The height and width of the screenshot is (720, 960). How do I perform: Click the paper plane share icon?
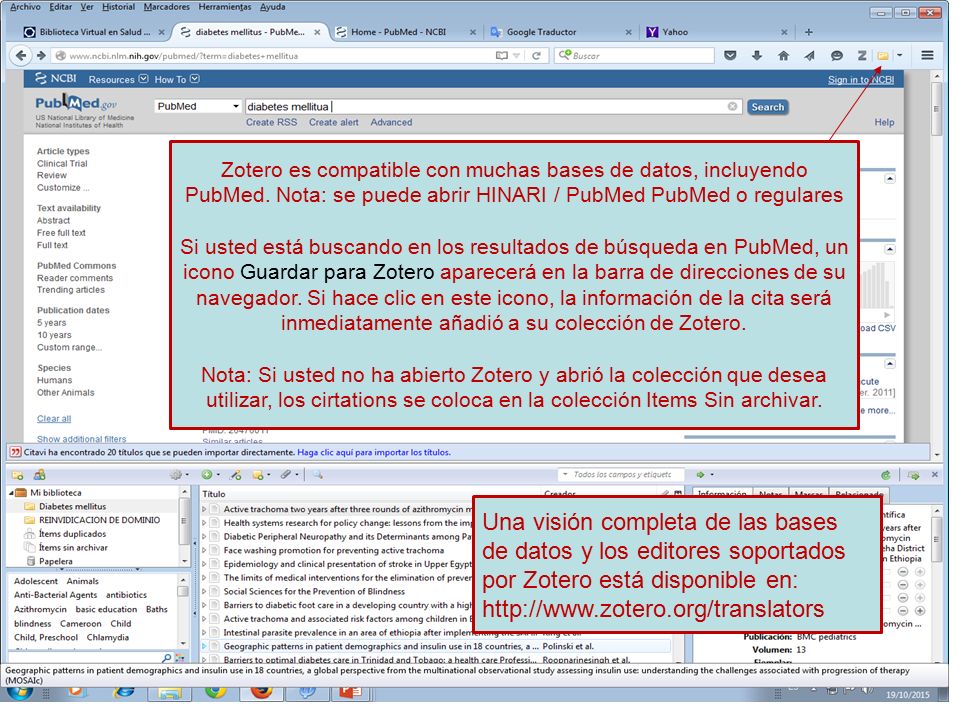(809, 56)
